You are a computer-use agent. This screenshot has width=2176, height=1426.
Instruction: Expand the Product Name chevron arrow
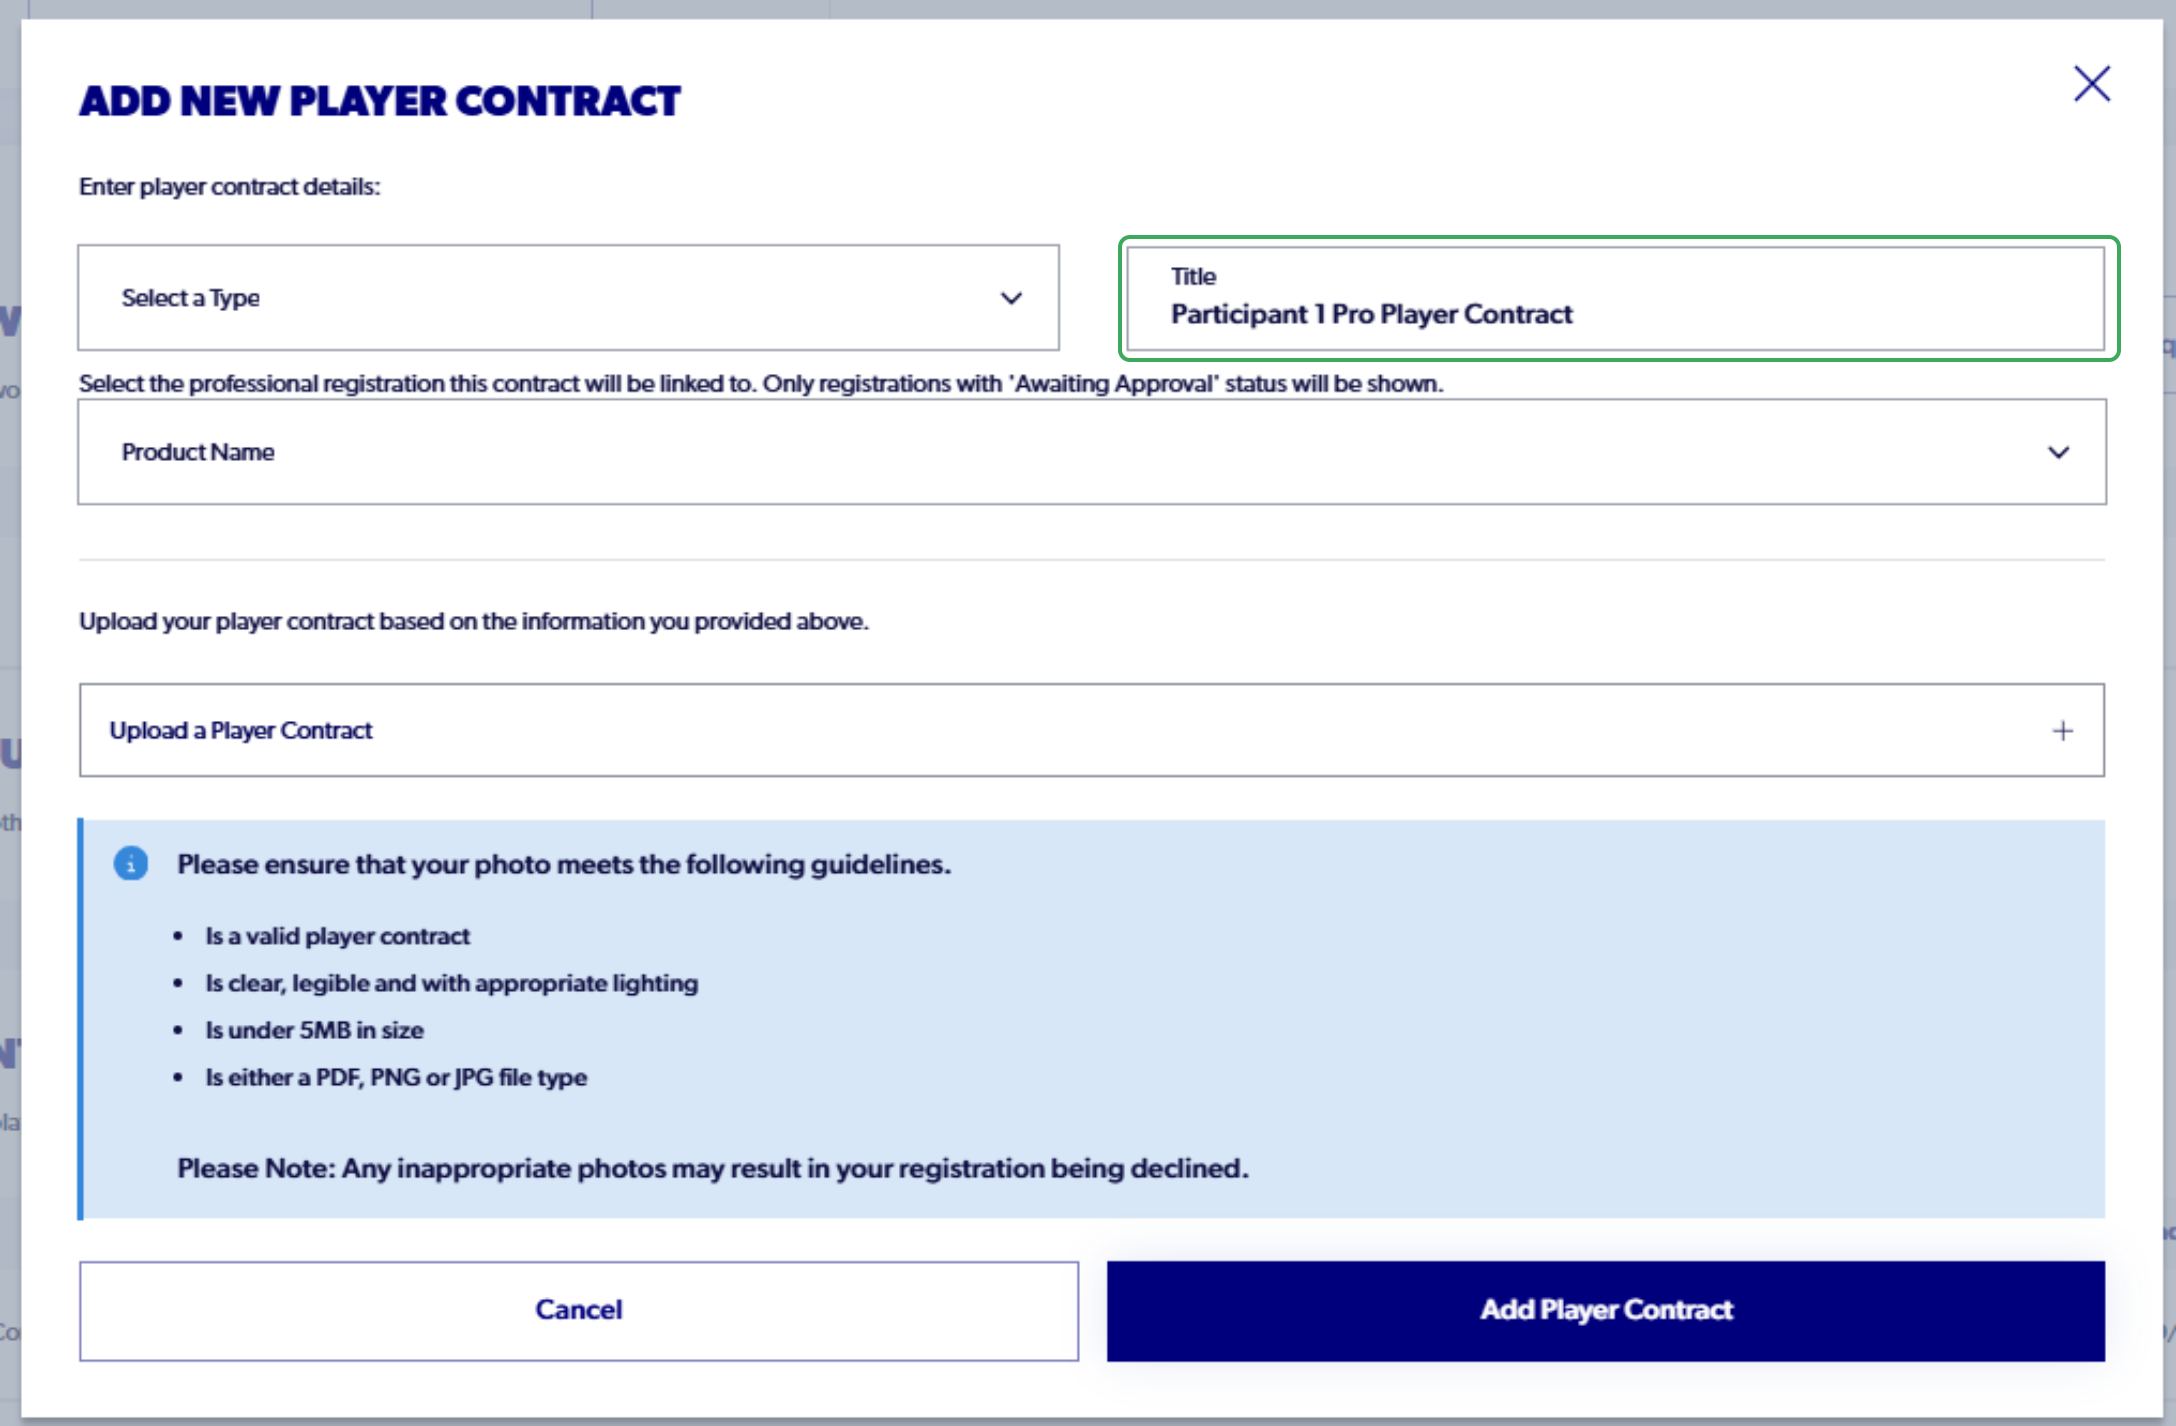click(2058, 452)
